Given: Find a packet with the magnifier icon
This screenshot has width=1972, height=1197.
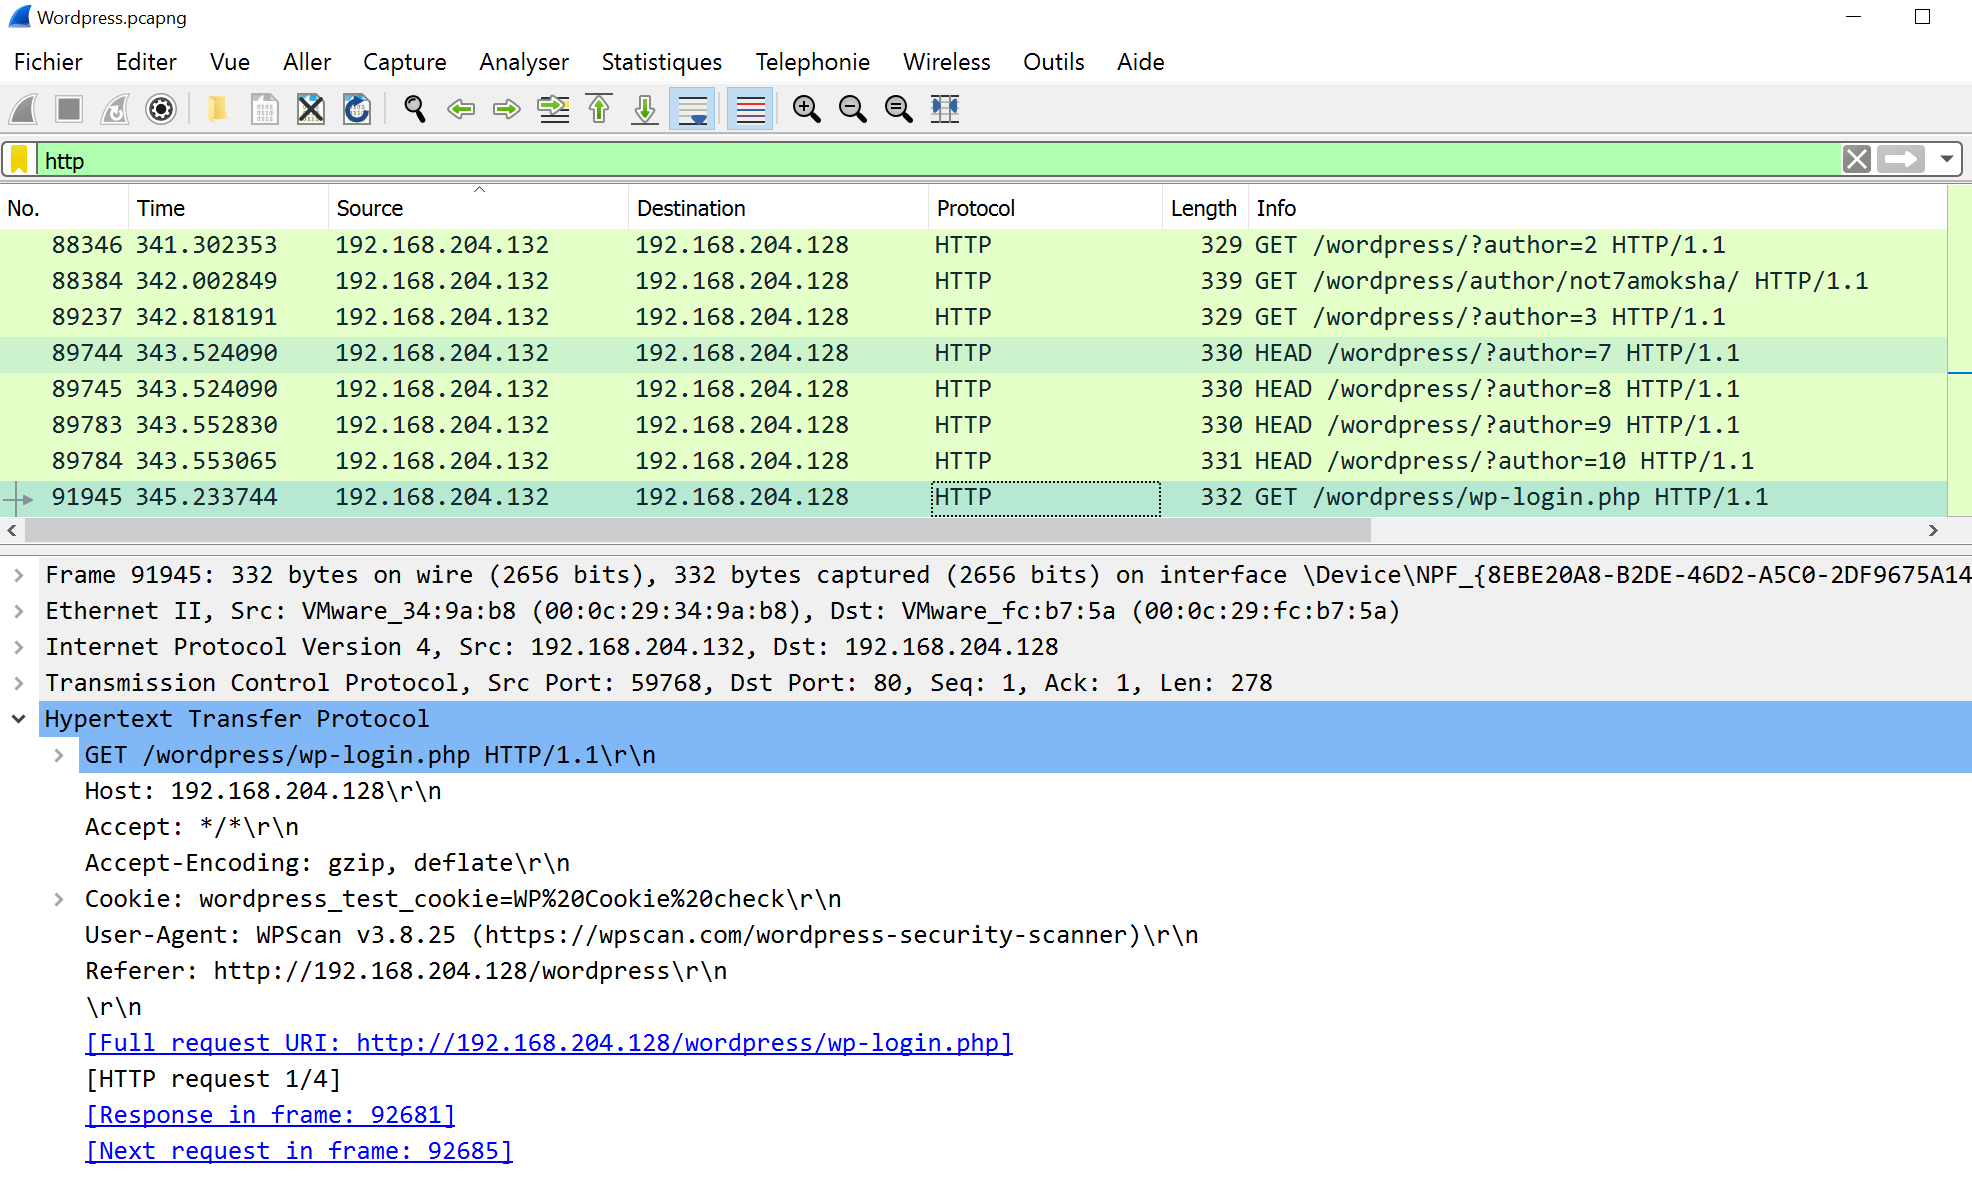Looking at the screenshot, I should point(415,109).
